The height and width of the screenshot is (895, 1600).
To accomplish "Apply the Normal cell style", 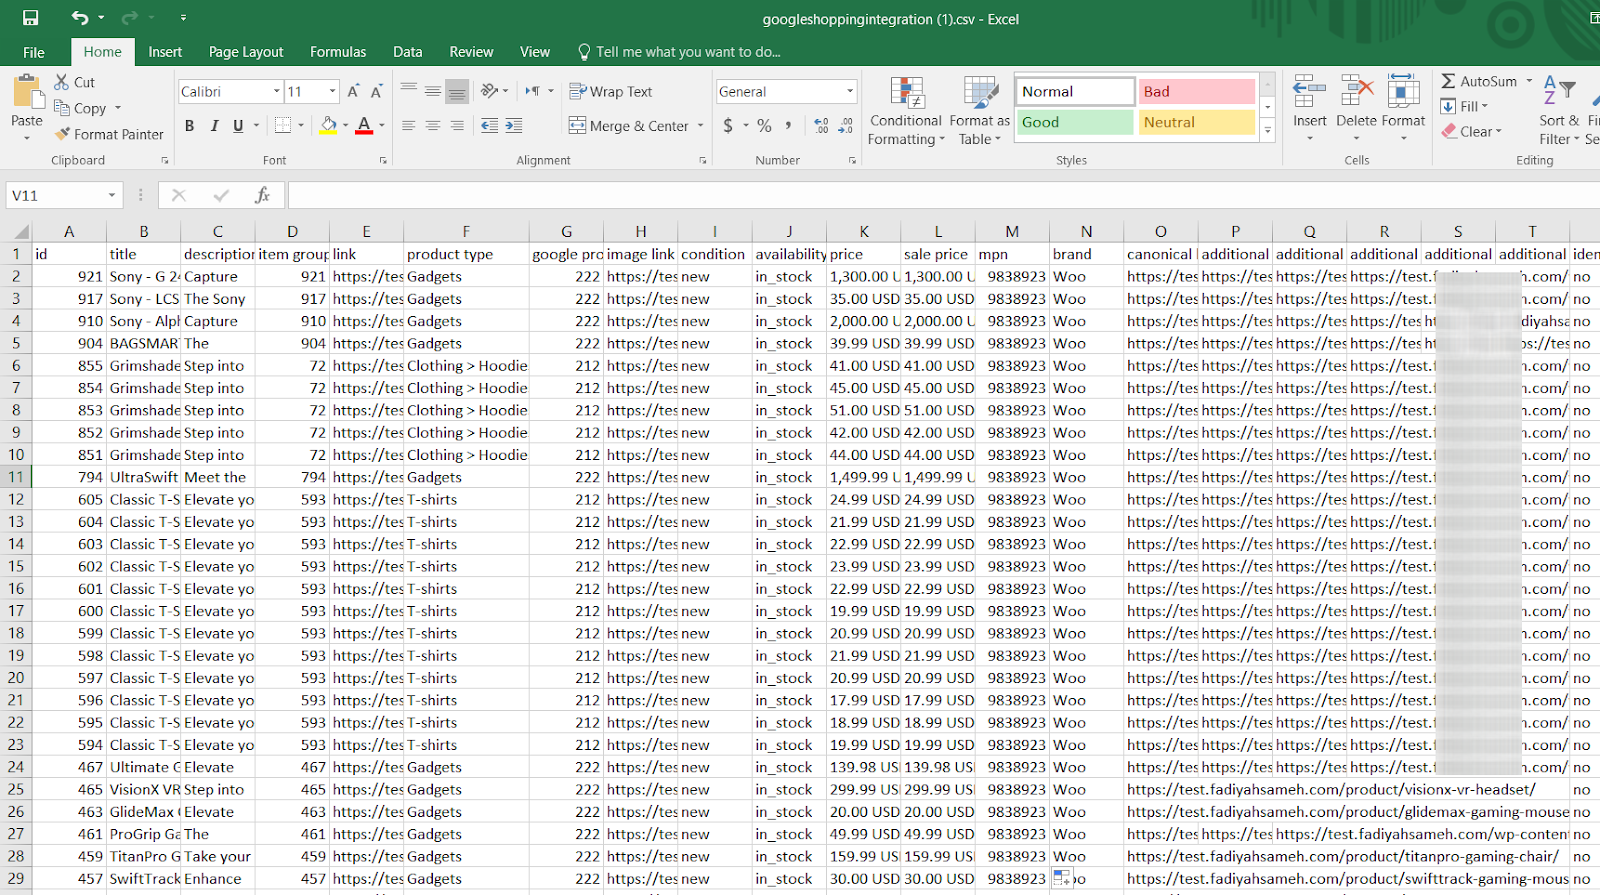I will click(1075, 91).
